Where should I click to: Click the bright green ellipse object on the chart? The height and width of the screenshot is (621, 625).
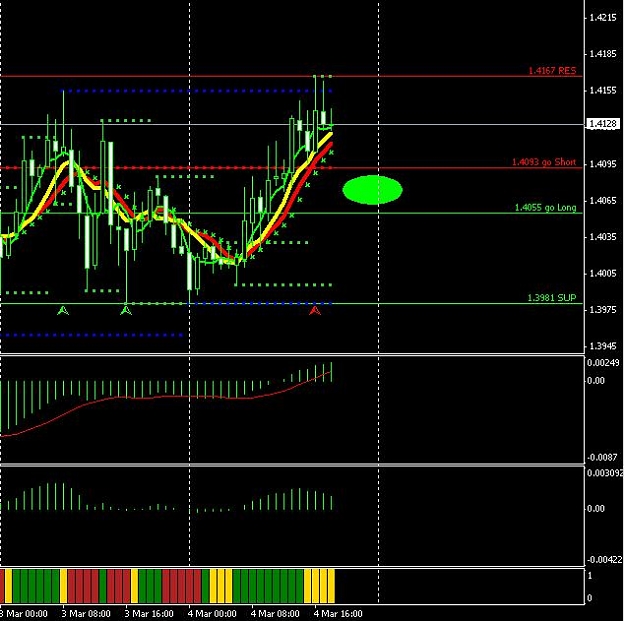[x=372, y=190]
